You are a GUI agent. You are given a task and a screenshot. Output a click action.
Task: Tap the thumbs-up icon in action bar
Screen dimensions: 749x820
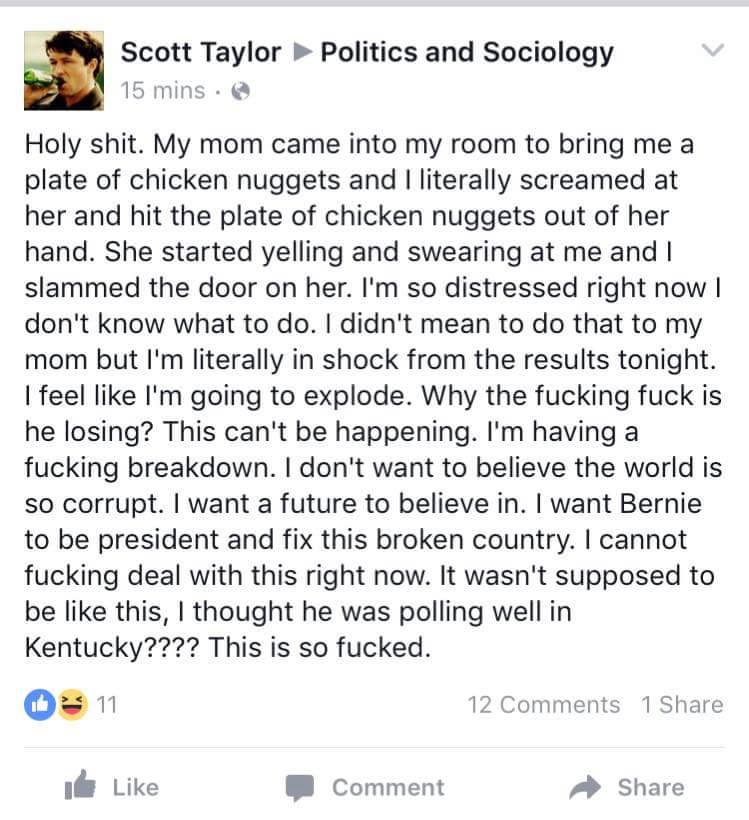[x=78, y=788]
